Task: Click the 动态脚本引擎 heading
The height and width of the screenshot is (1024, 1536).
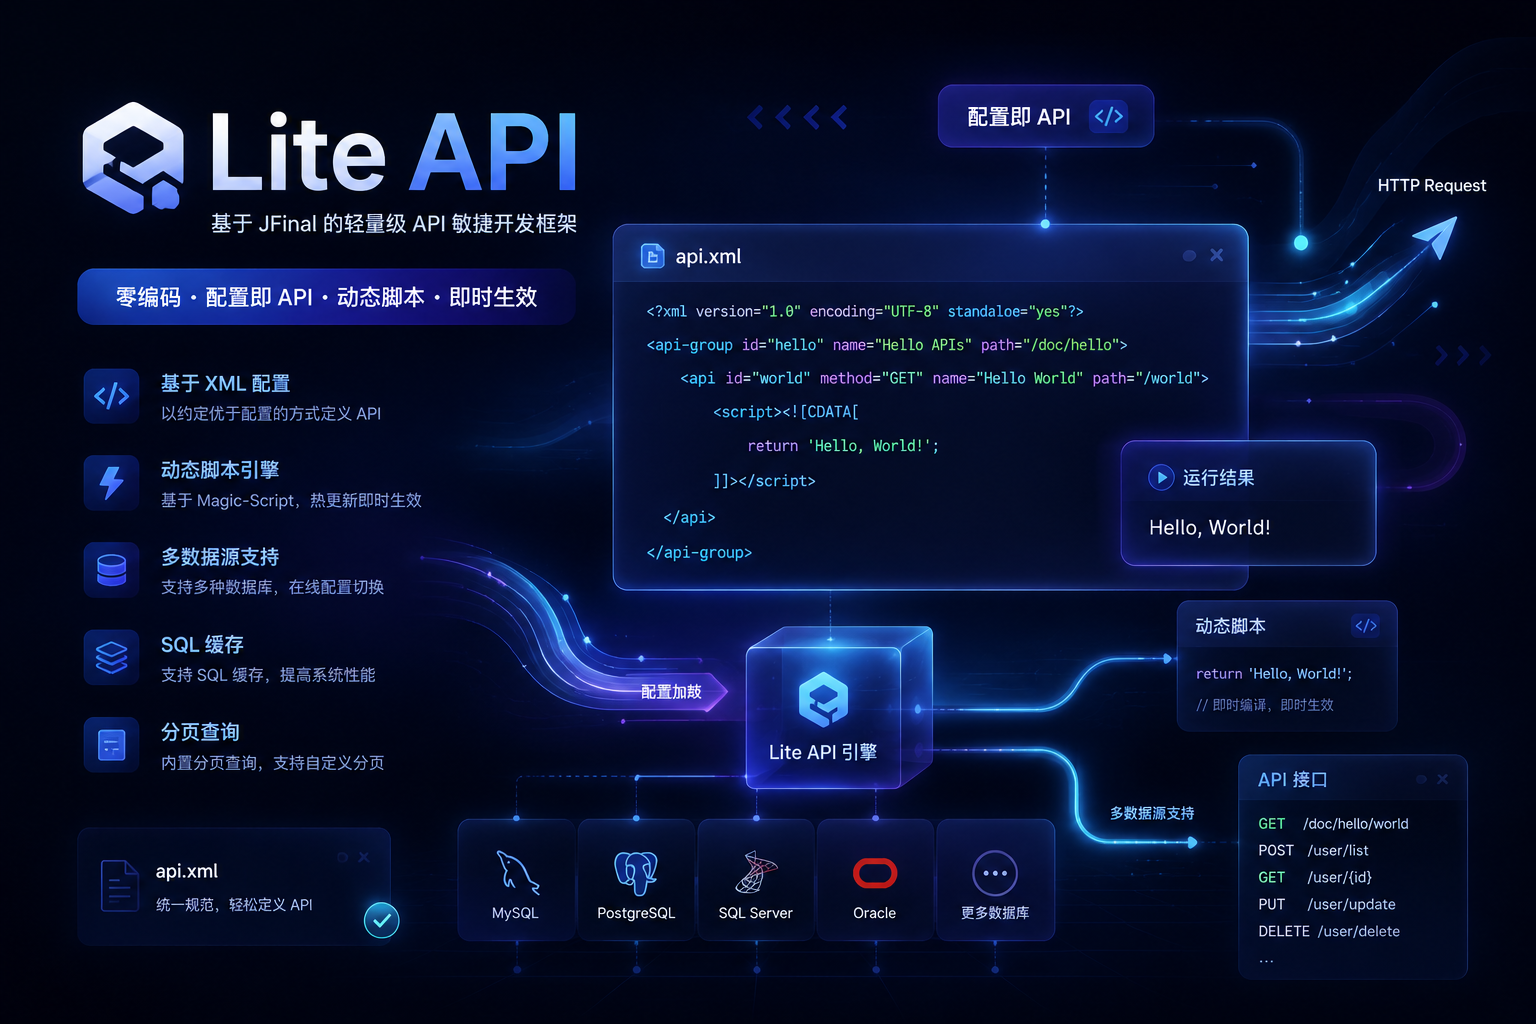Action: coord(220,470)
